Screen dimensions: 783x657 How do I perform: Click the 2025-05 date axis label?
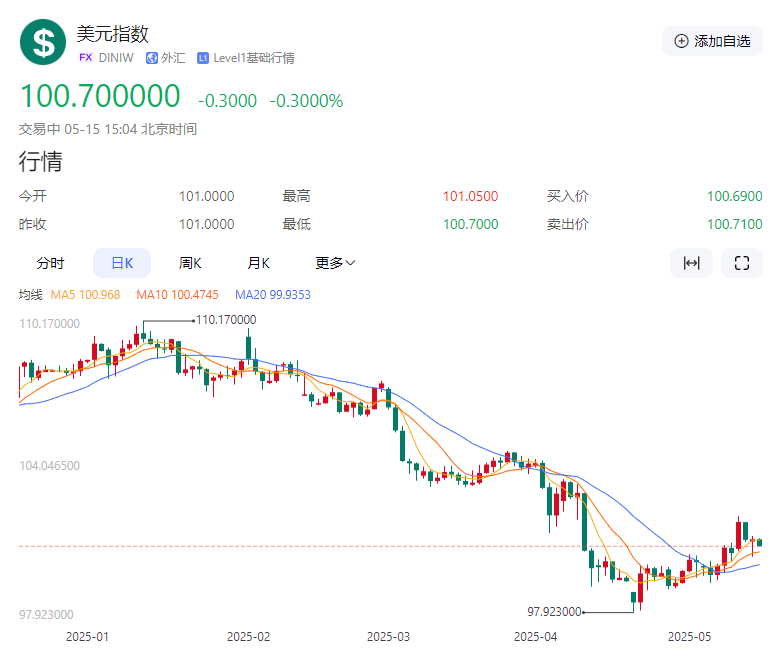[x=689, y=637]
